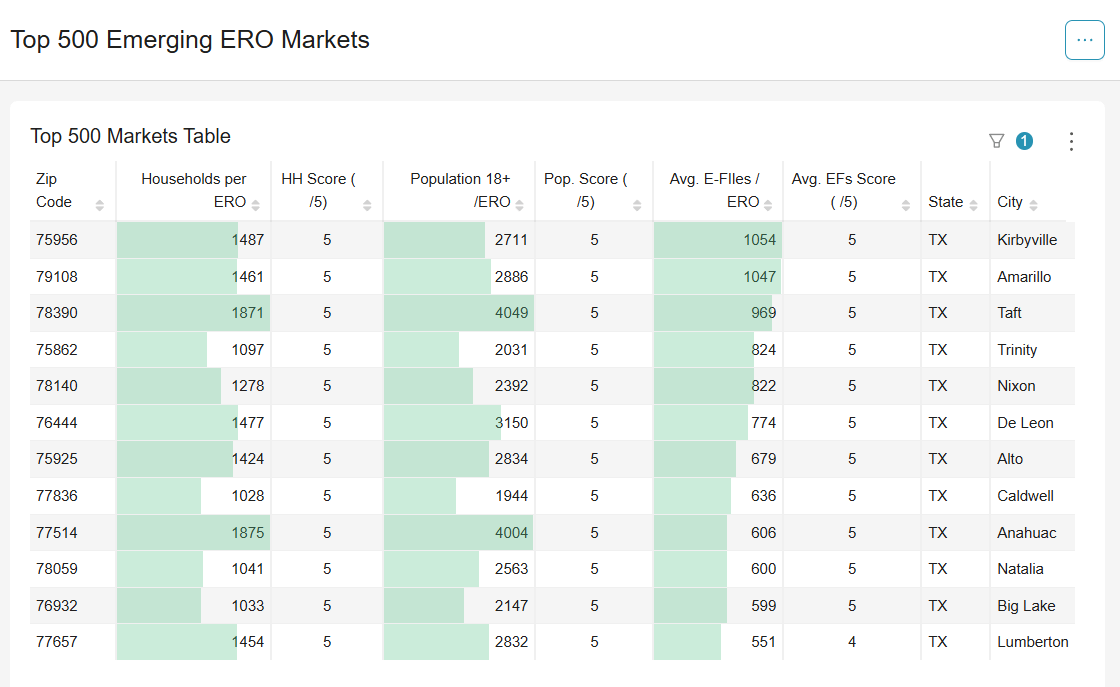Click avg e-files value 1054
Image resolution: width=1120 pixels, height=687 pixels.
(x=718, y=240)
